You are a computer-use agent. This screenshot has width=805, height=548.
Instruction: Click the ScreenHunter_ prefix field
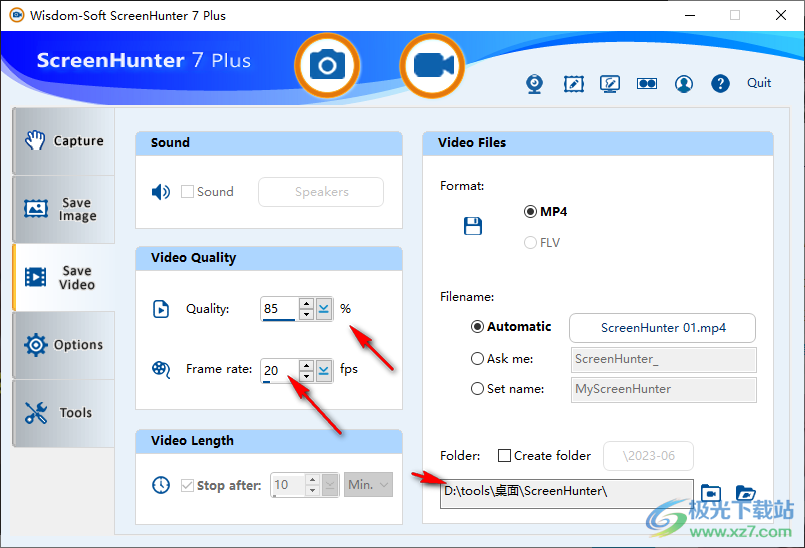[x=663, y=359]
